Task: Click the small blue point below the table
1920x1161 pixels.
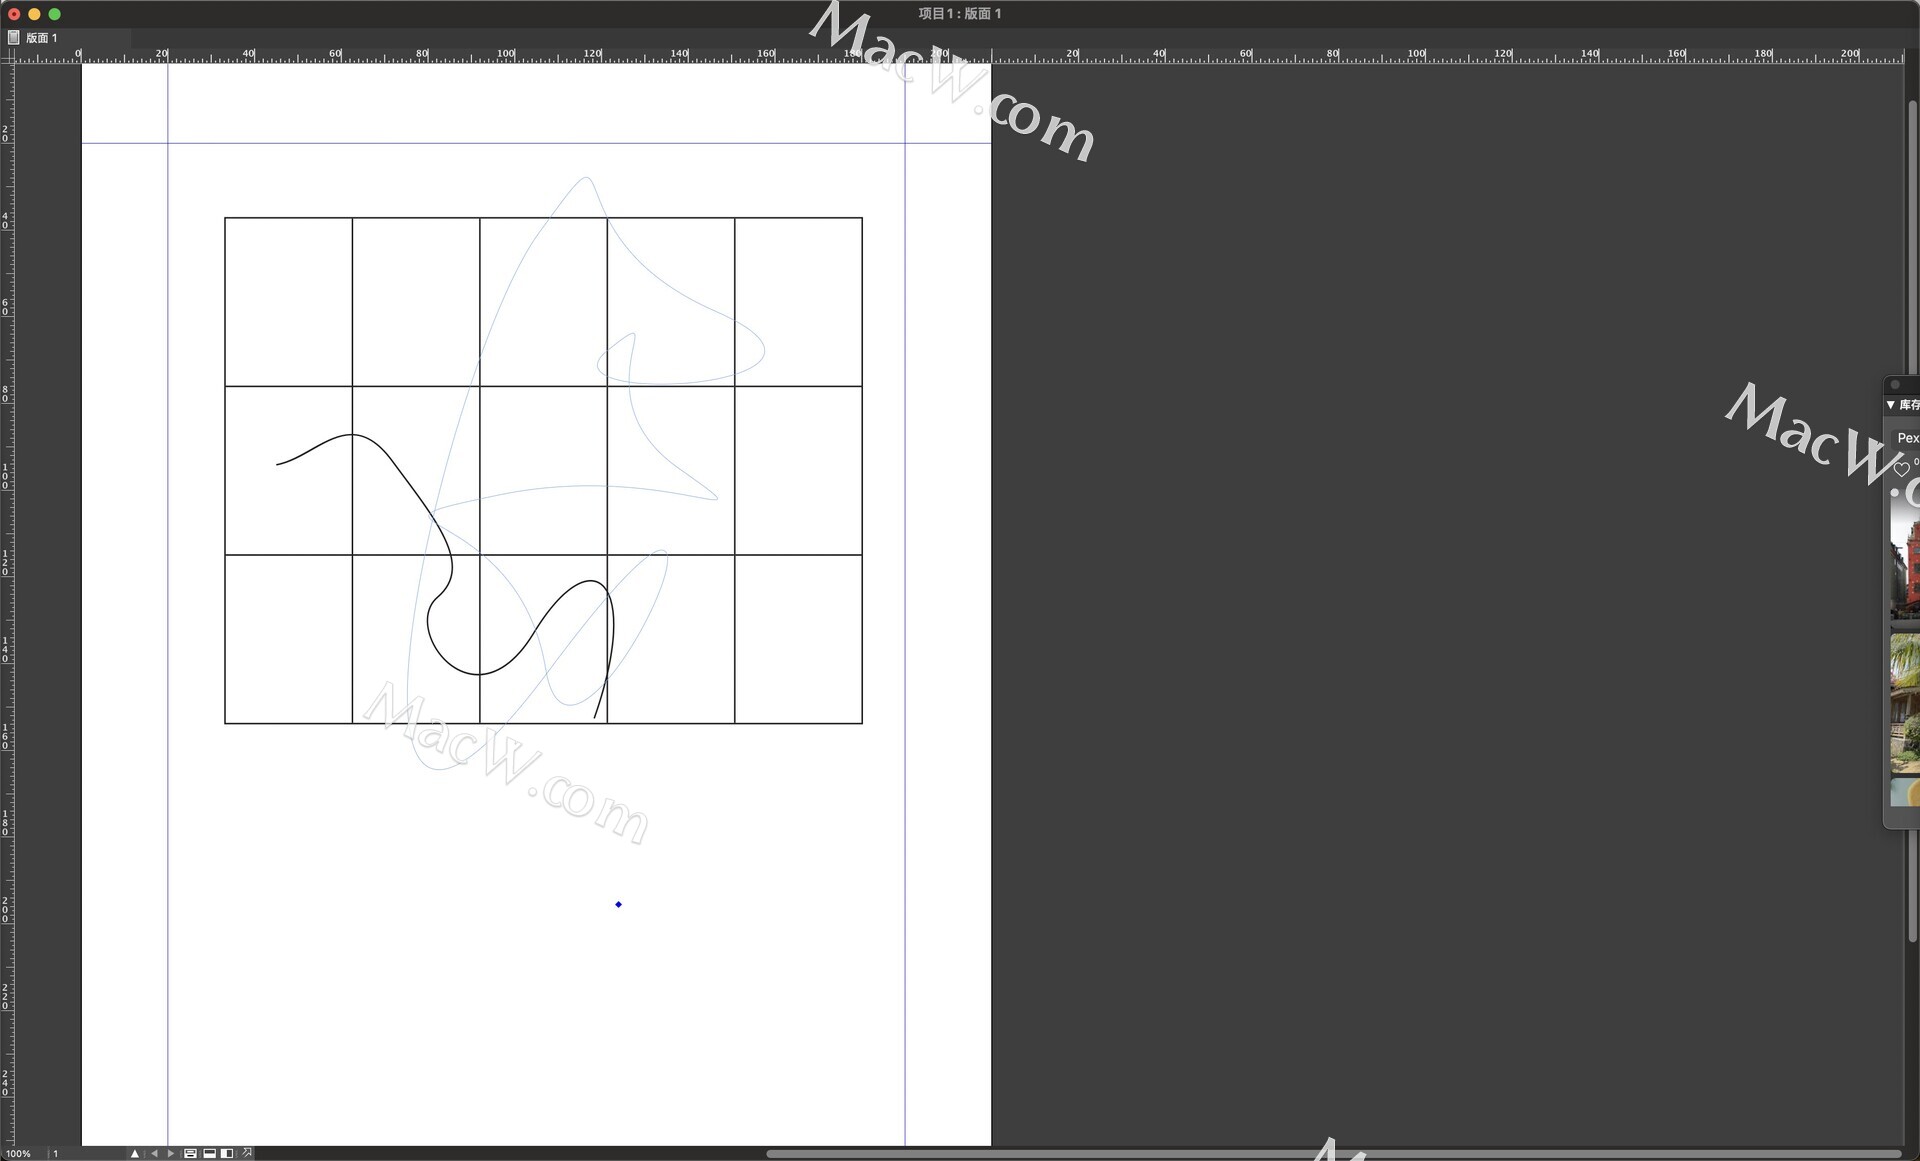Action: pos(618,904)
